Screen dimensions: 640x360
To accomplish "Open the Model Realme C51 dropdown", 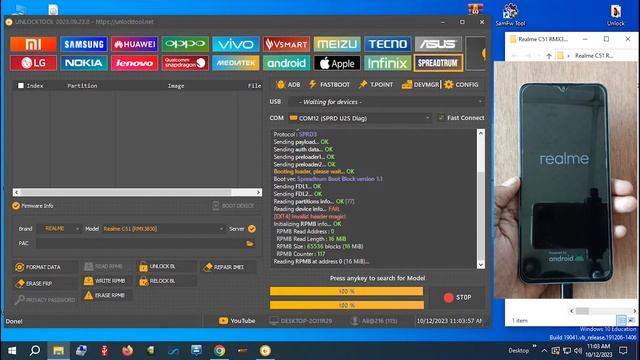I will (x=163, y=229).
